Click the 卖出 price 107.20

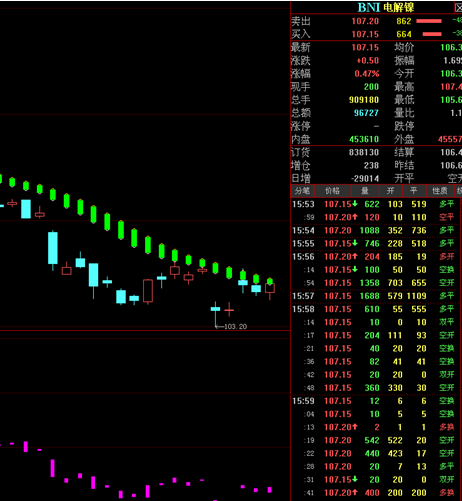click(365, 21)
